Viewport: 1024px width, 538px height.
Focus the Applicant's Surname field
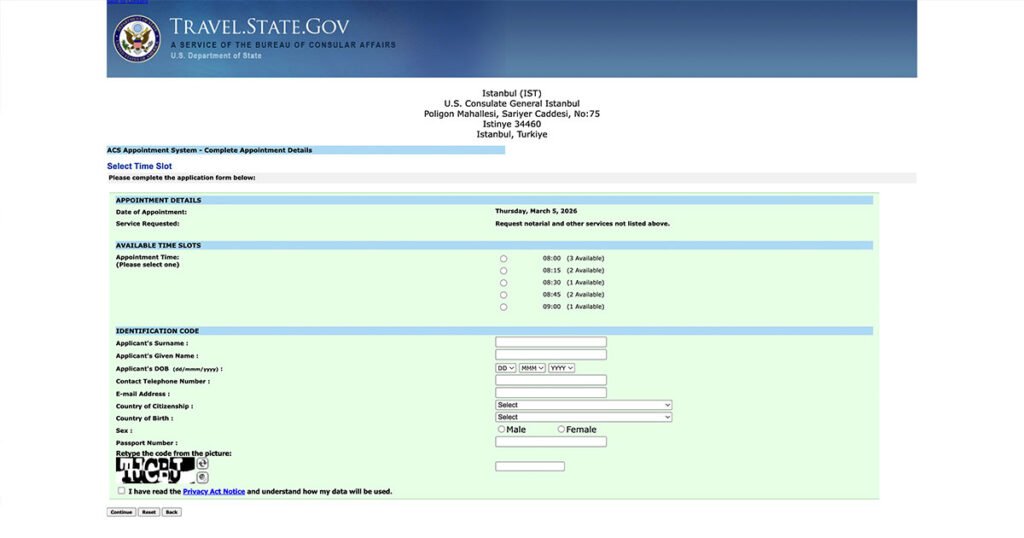tap(551, 342)
